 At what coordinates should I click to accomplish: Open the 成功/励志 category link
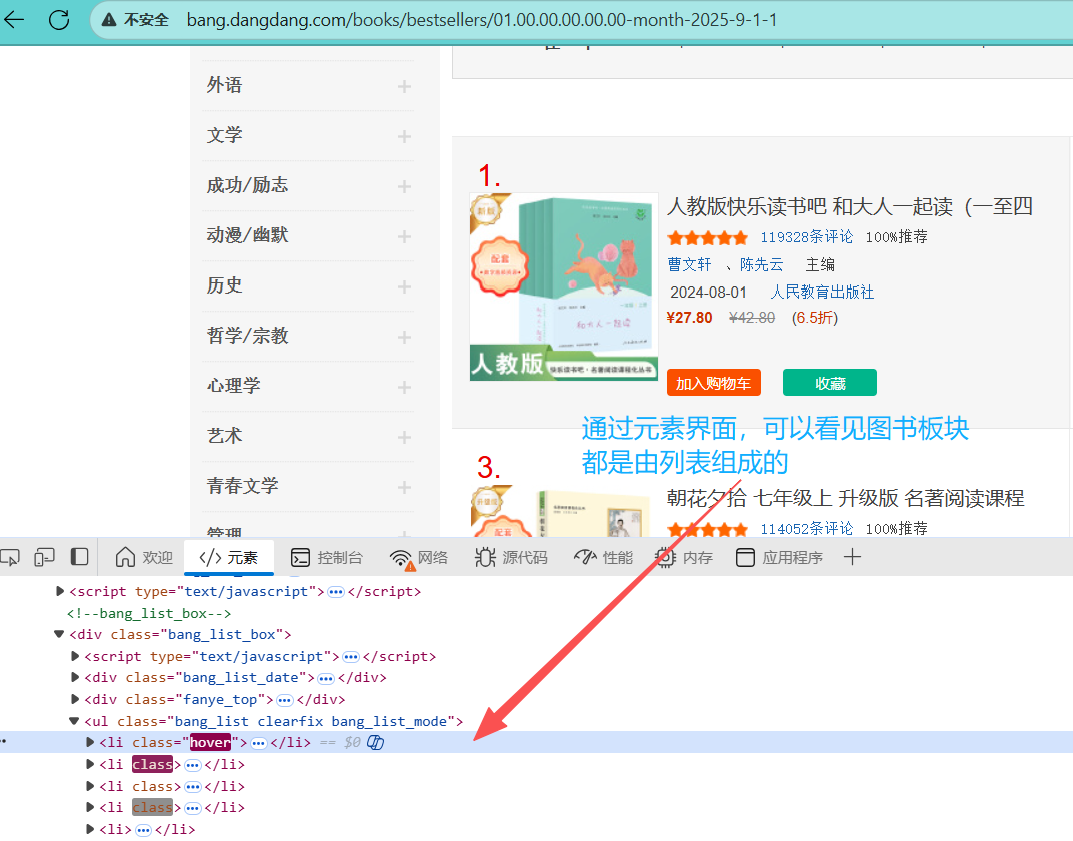(247, 185)
